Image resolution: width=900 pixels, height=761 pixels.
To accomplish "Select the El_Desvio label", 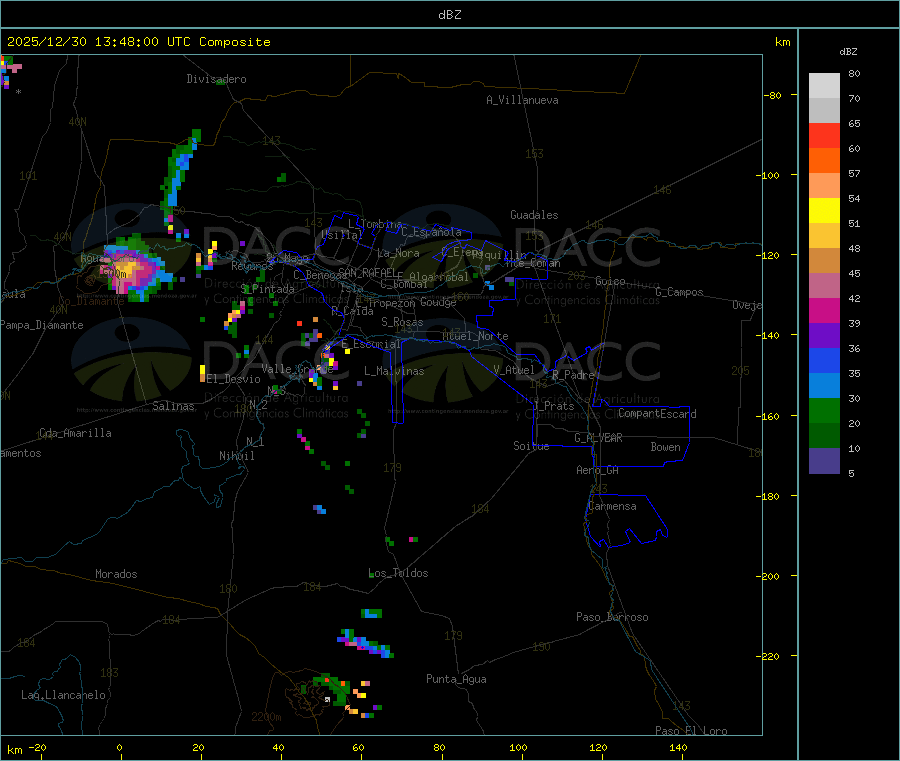I will [x=233, y=379].
